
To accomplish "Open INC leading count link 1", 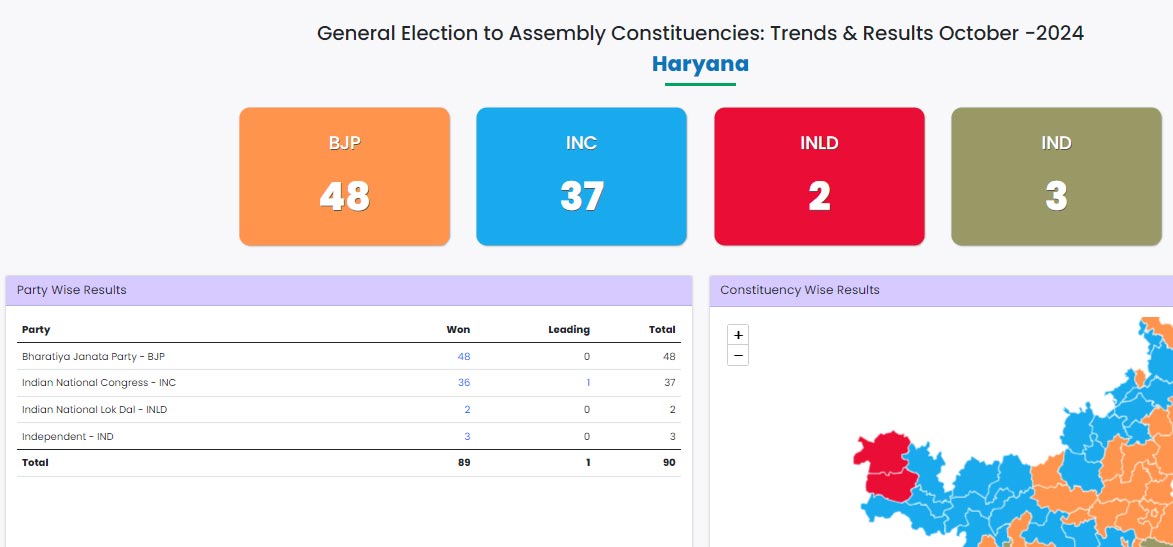I will click(x=588, y=382).
